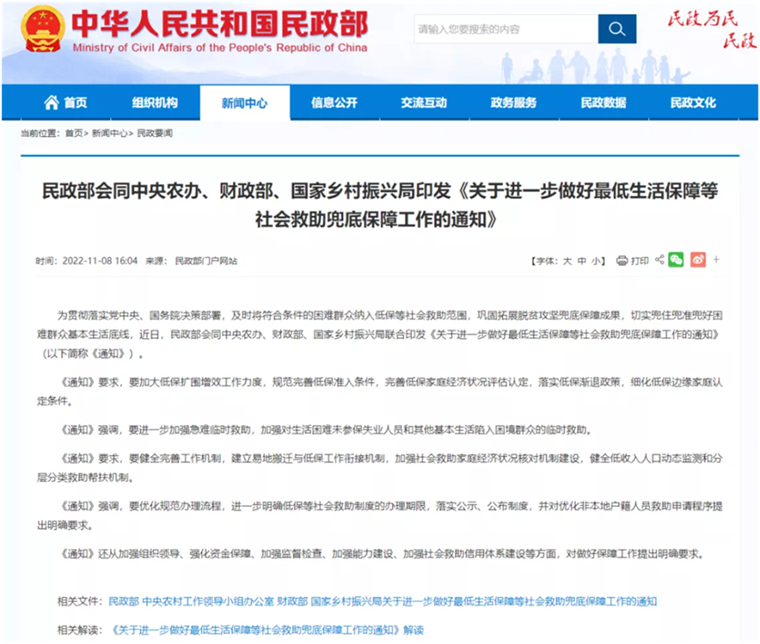Share via the green WeChat icon
The image size is (760, 644).
[x=676, y=260]
